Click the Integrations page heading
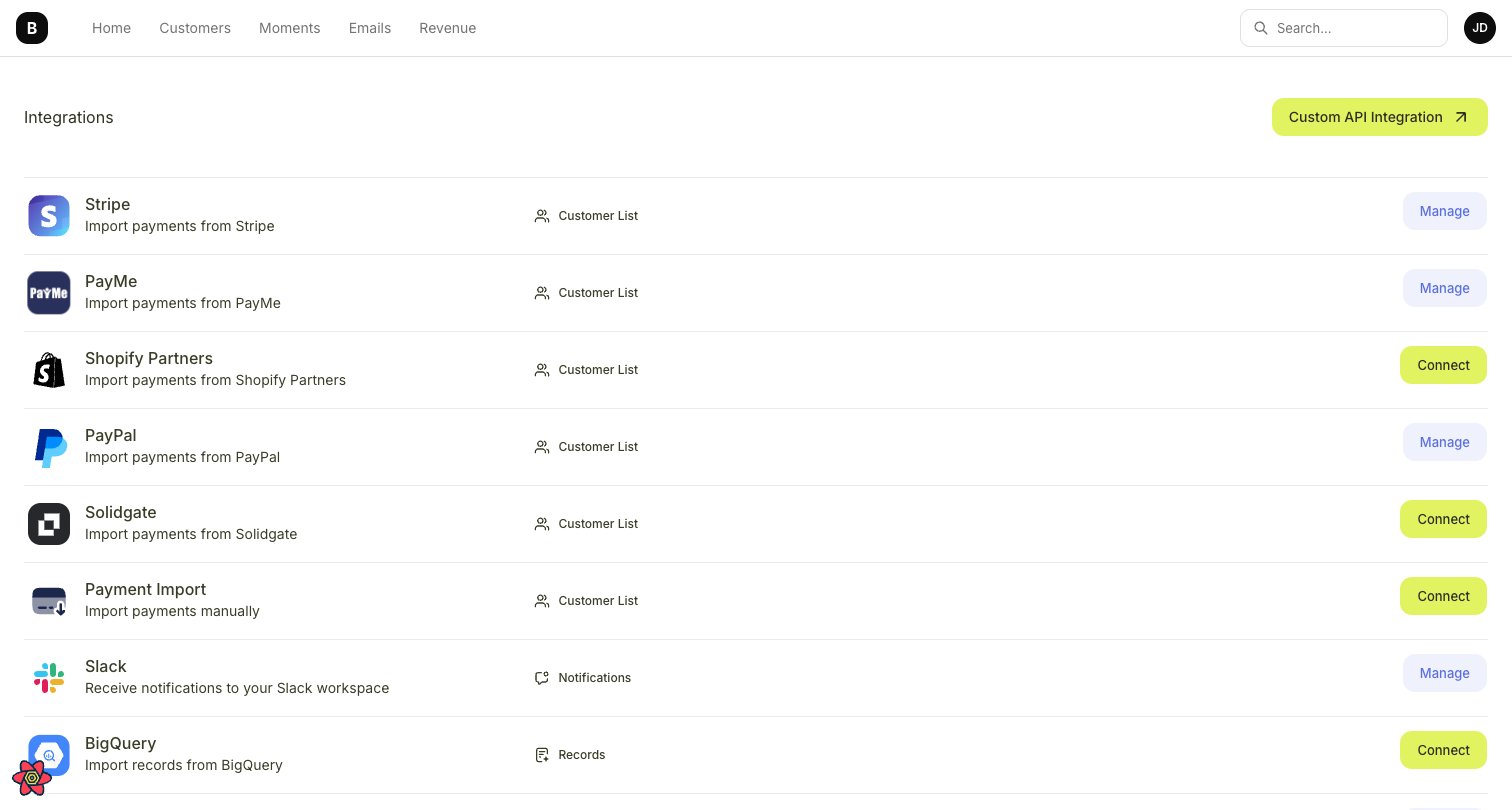This screenshot has width=1512, height=810. [69, 117]
